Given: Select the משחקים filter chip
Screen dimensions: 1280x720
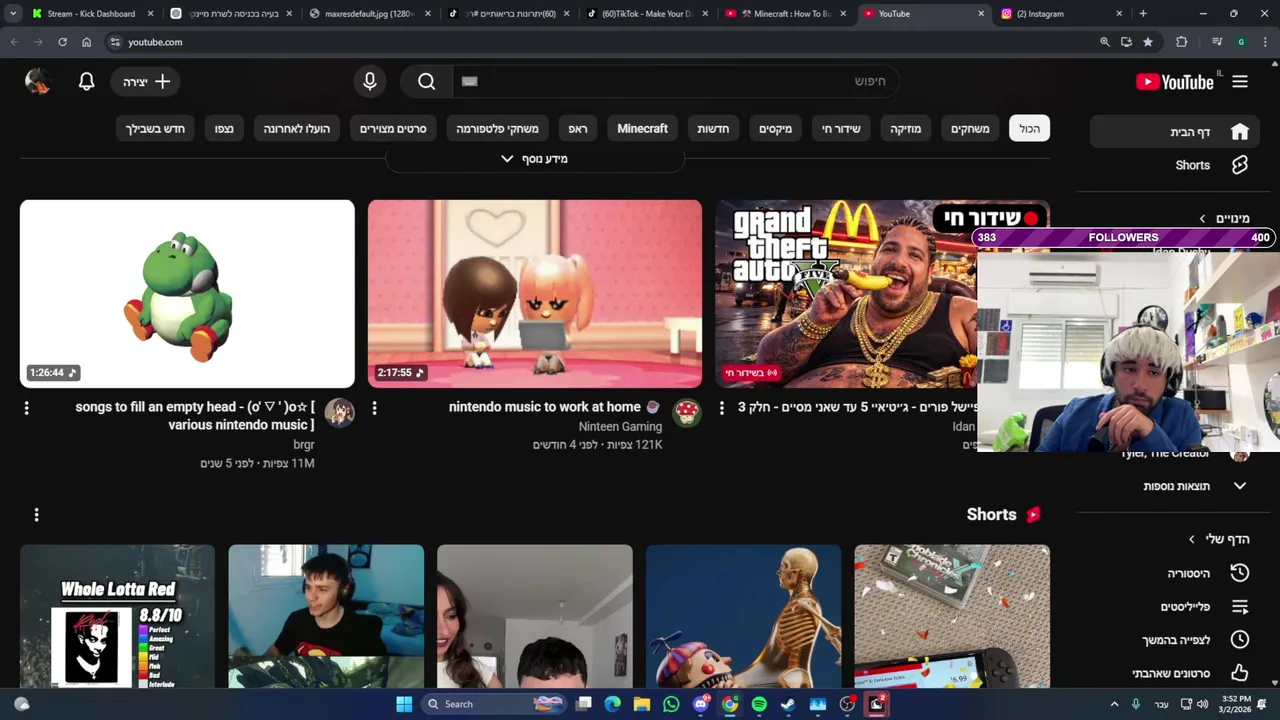Looking at the screenshot, I should coord(970,129).
